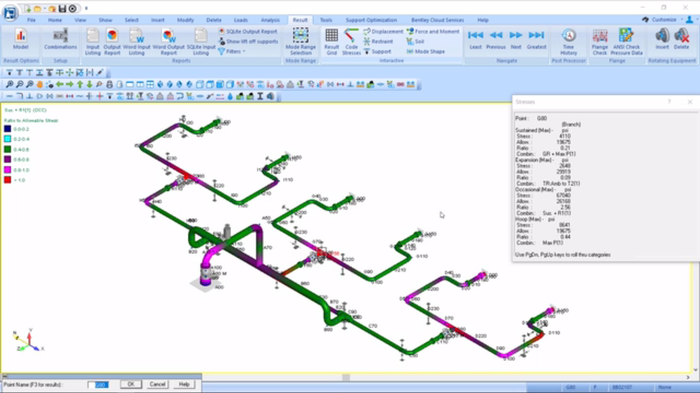Select the red over-1.0 ratio swatch
Viewport: 700px width, 393px height.
point(8,180)
